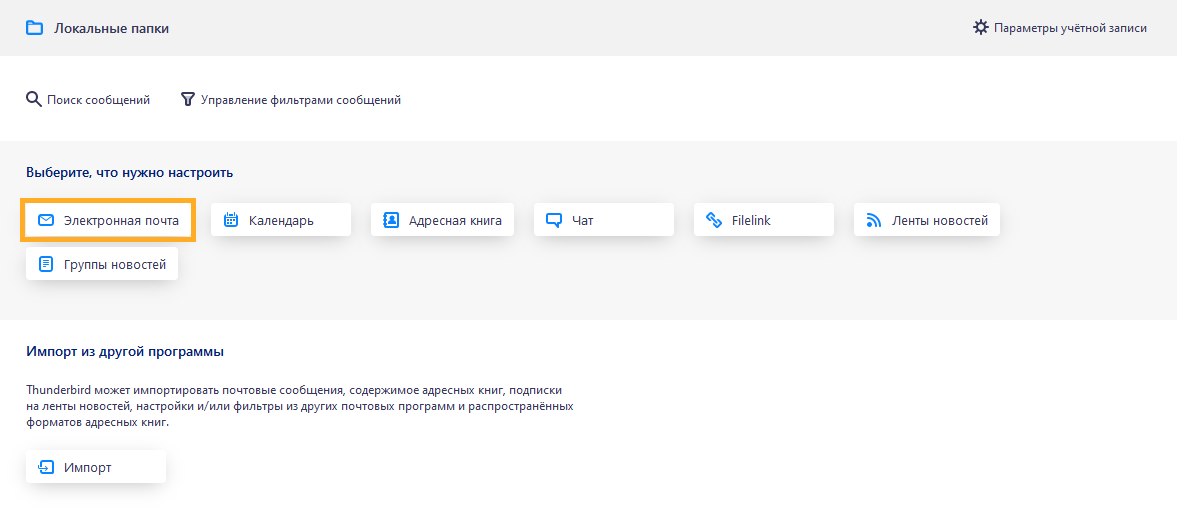Click the Filelink chain icon

[714, 220]
